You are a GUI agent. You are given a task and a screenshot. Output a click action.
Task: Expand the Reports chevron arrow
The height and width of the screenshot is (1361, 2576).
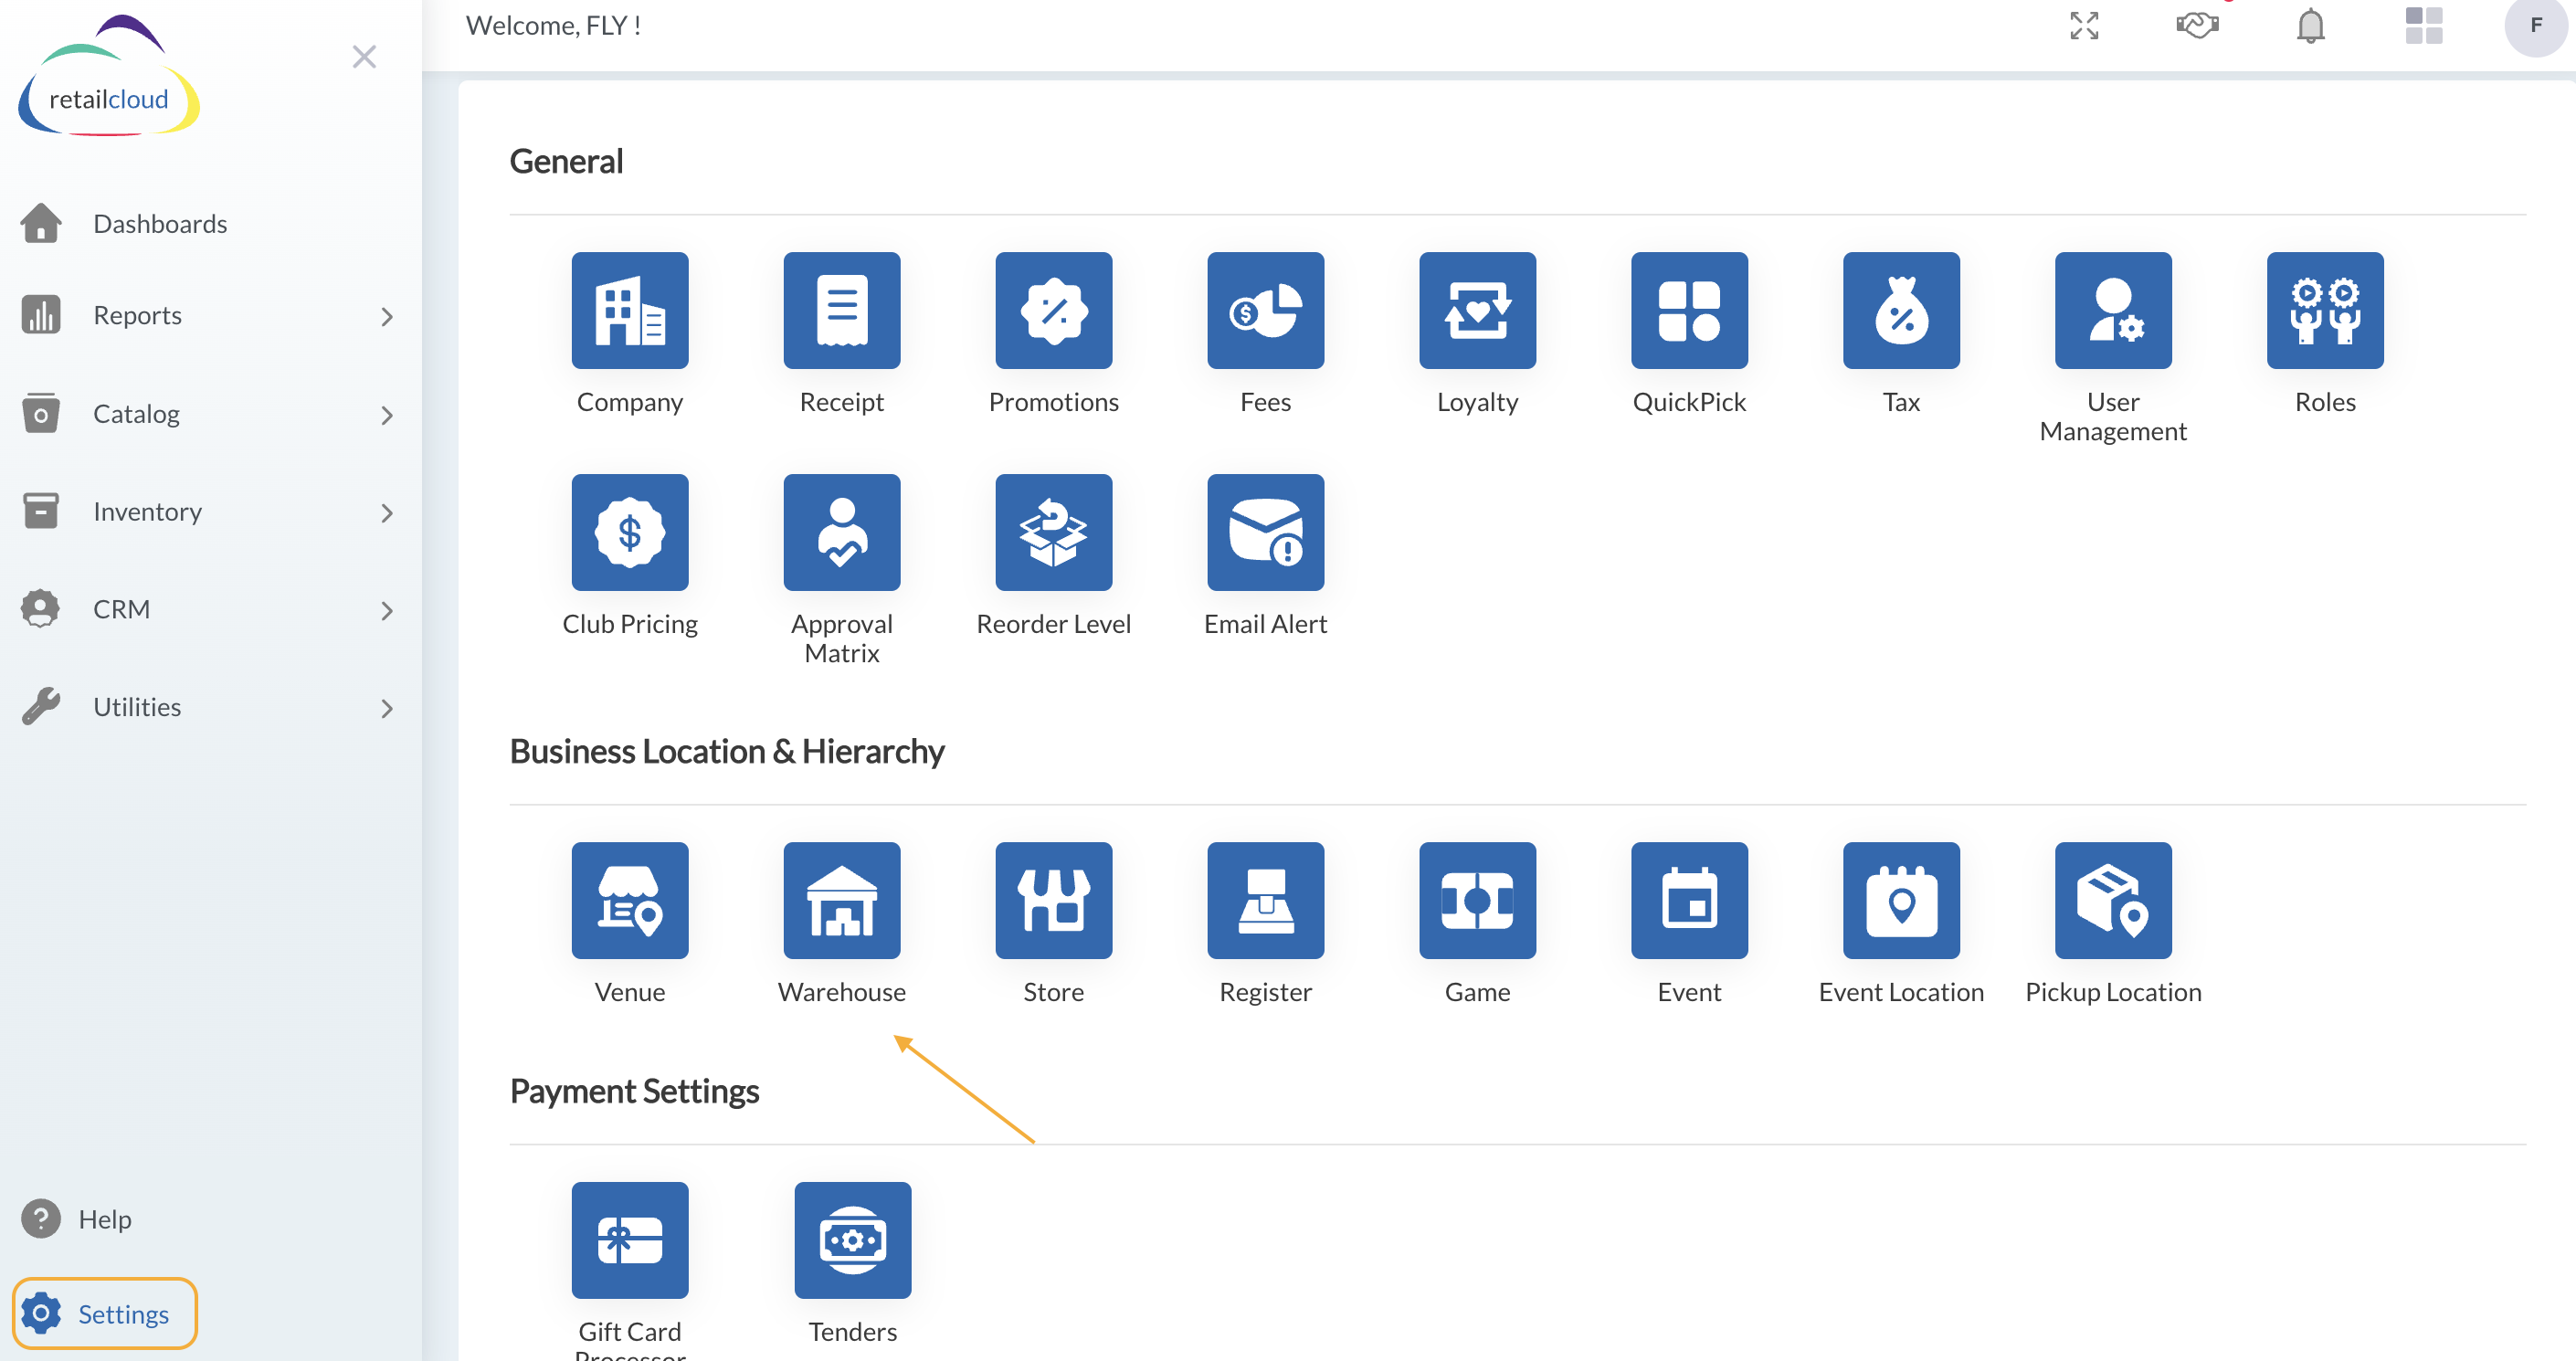click(x=387, y=317)
